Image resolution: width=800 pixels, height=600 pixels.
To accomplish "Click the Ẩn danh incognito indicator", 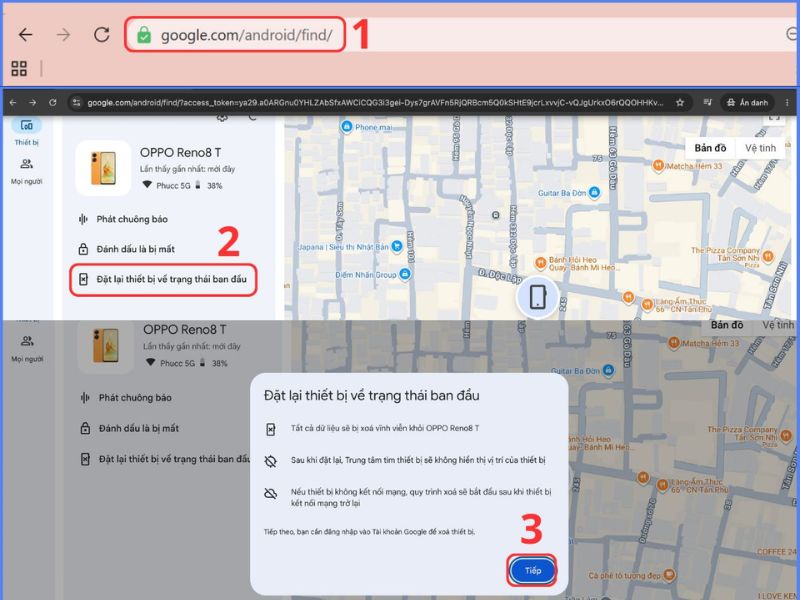I will click(x=747, y=103).
